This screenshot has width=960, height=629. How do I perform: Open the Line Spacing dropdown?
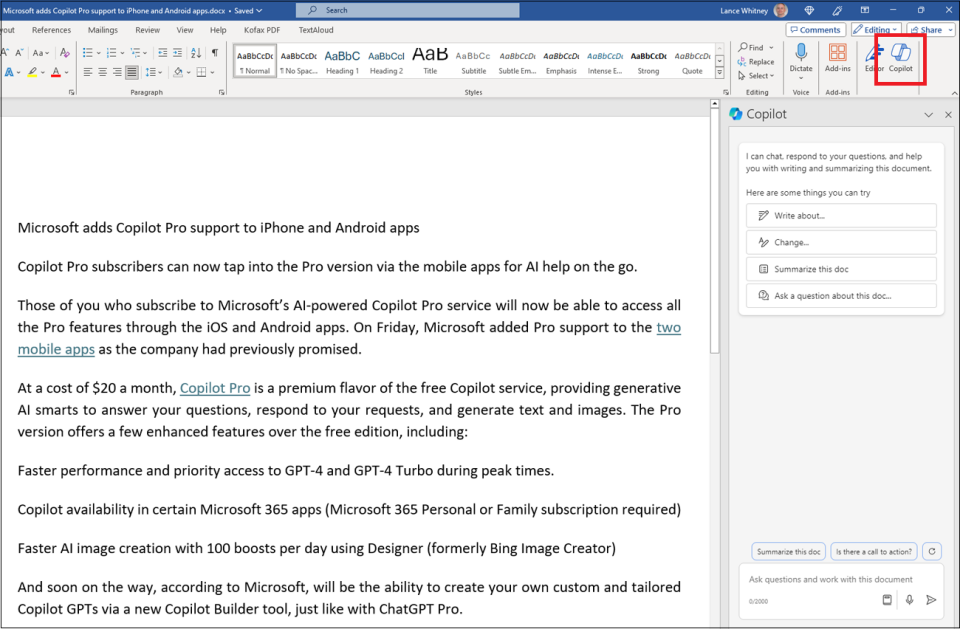(160, 72)
